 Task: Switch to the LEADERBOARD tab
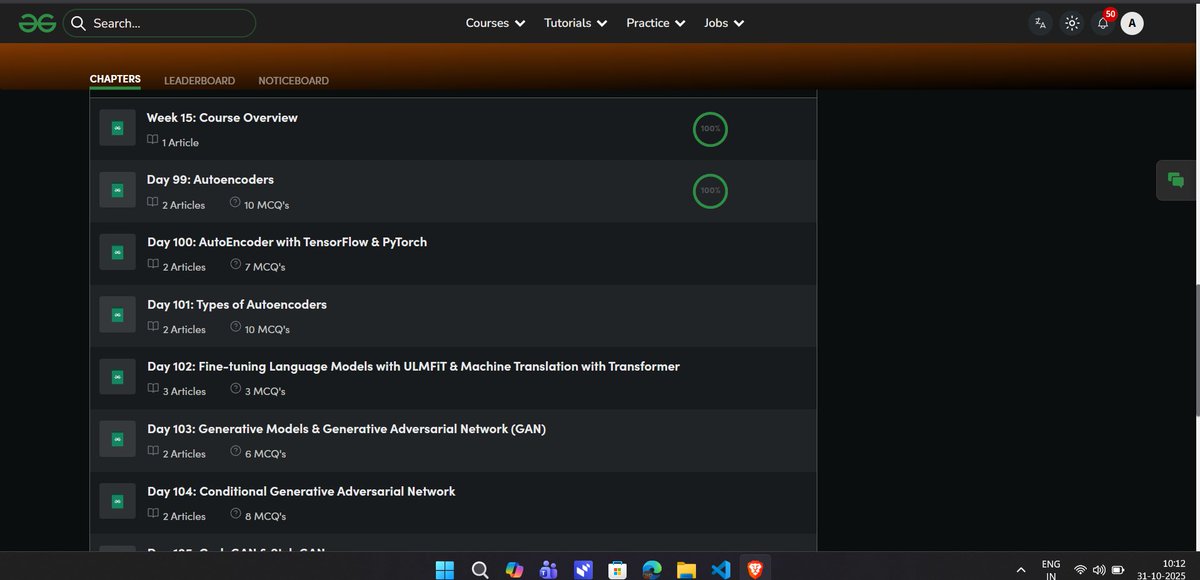point(200,80)
